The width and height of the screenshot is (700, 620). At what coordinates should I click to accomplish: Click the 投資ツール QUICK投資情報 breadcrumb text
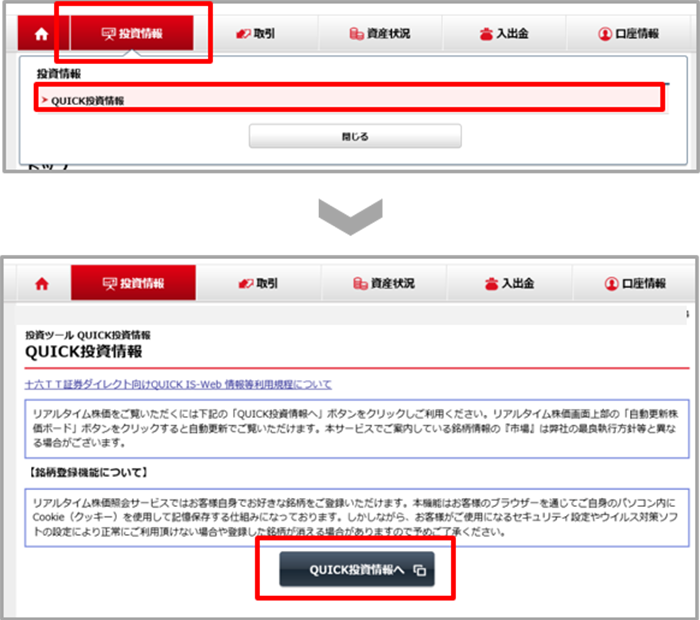point(88,335)
